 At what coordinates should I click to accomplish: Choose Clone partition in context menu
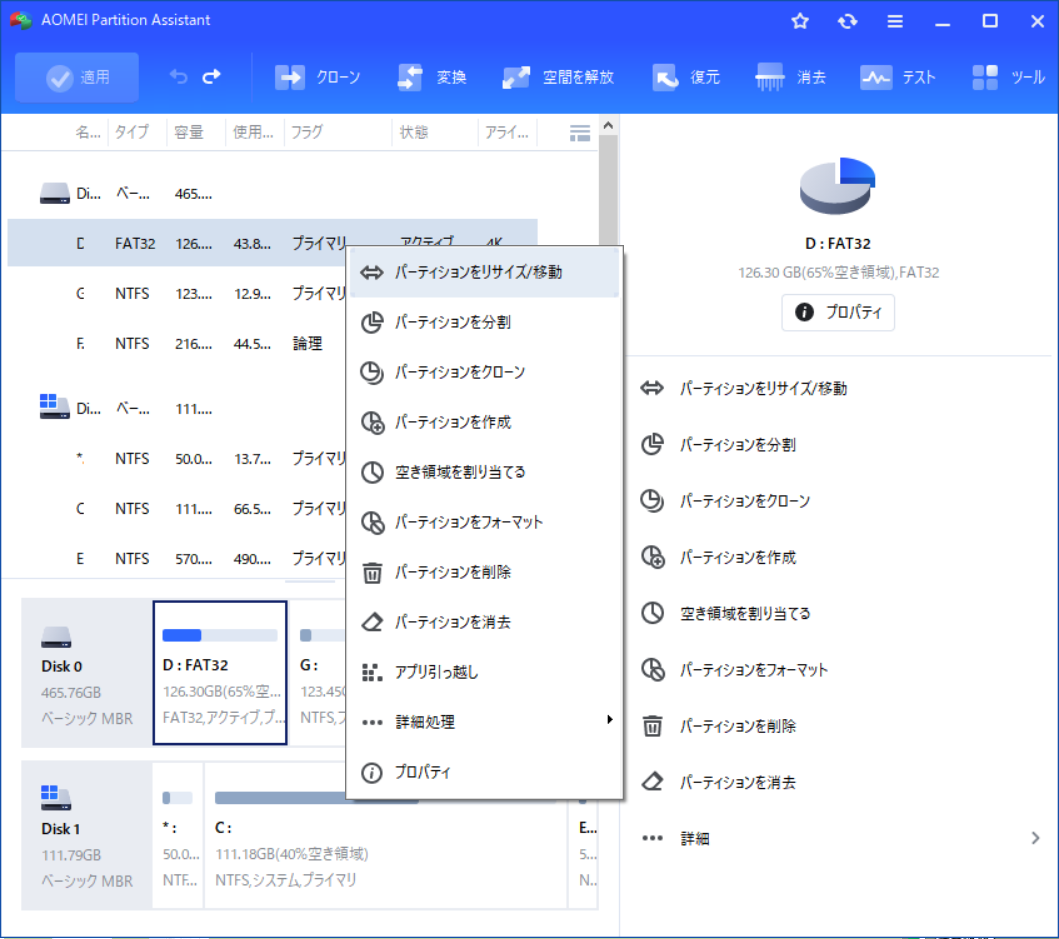(484, 372)
